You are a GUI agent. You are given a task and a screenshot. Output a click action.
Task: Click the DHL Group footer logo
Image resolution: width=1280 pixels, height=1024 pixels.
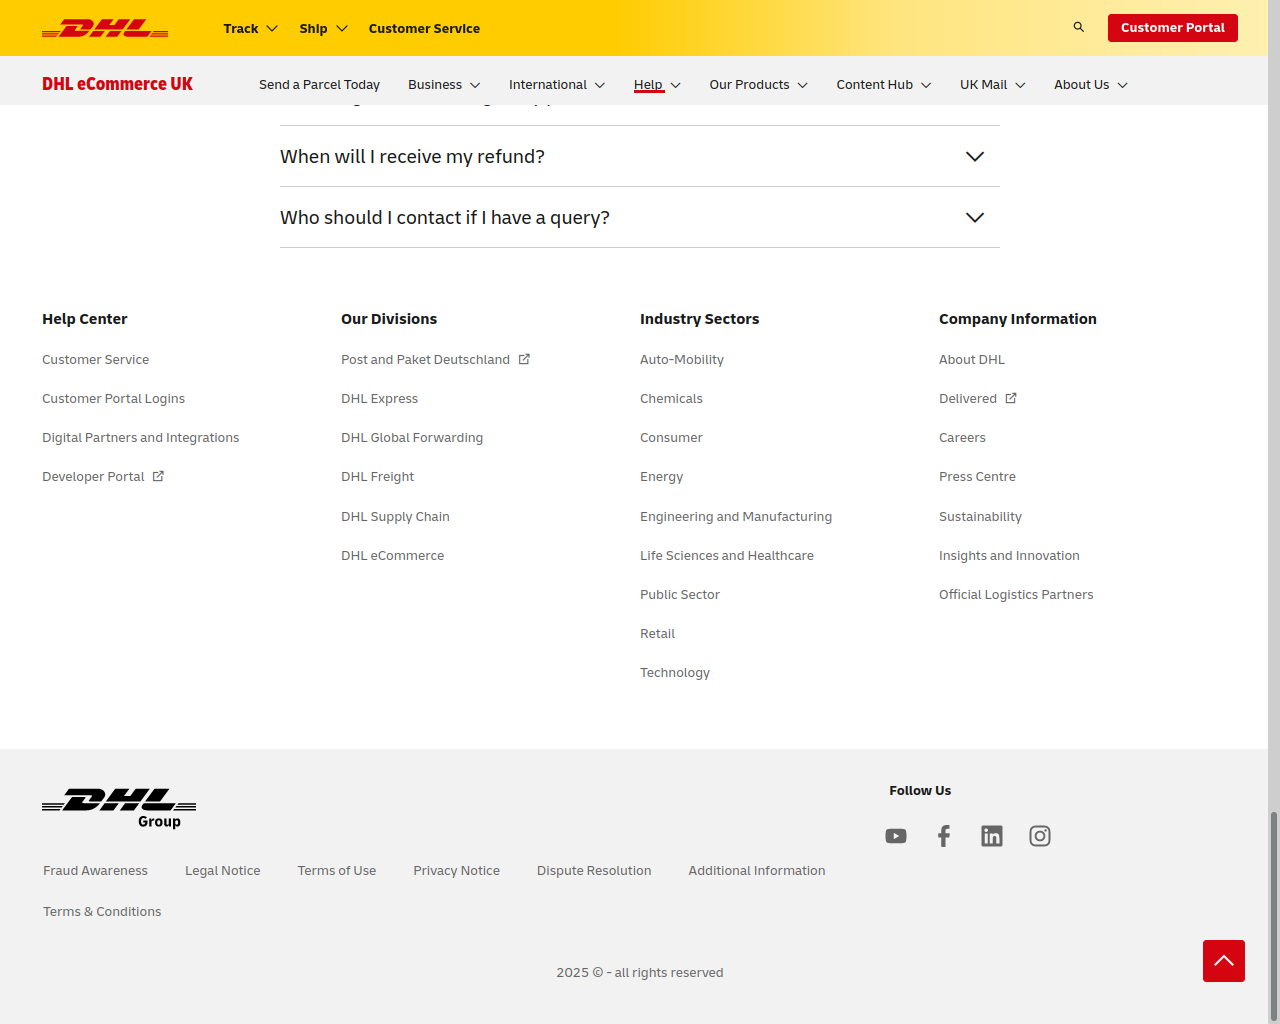[119, 808]
